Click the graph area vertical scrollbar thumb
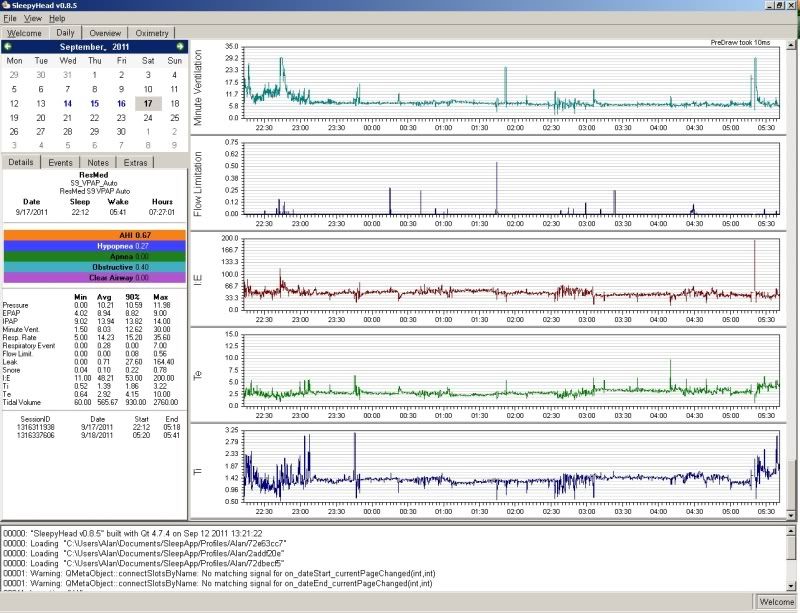The width and height of the screenshot is (800, 613). [791, 485]
